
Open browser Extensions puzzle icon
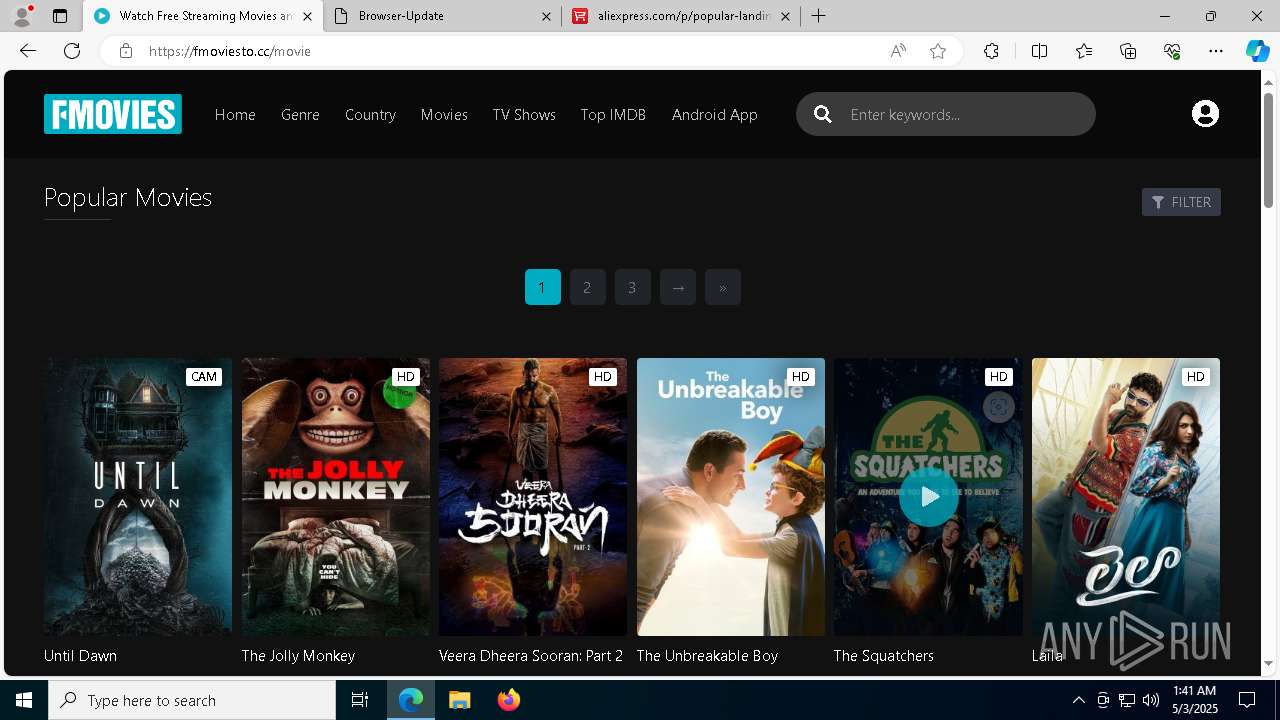pos(991,51)
